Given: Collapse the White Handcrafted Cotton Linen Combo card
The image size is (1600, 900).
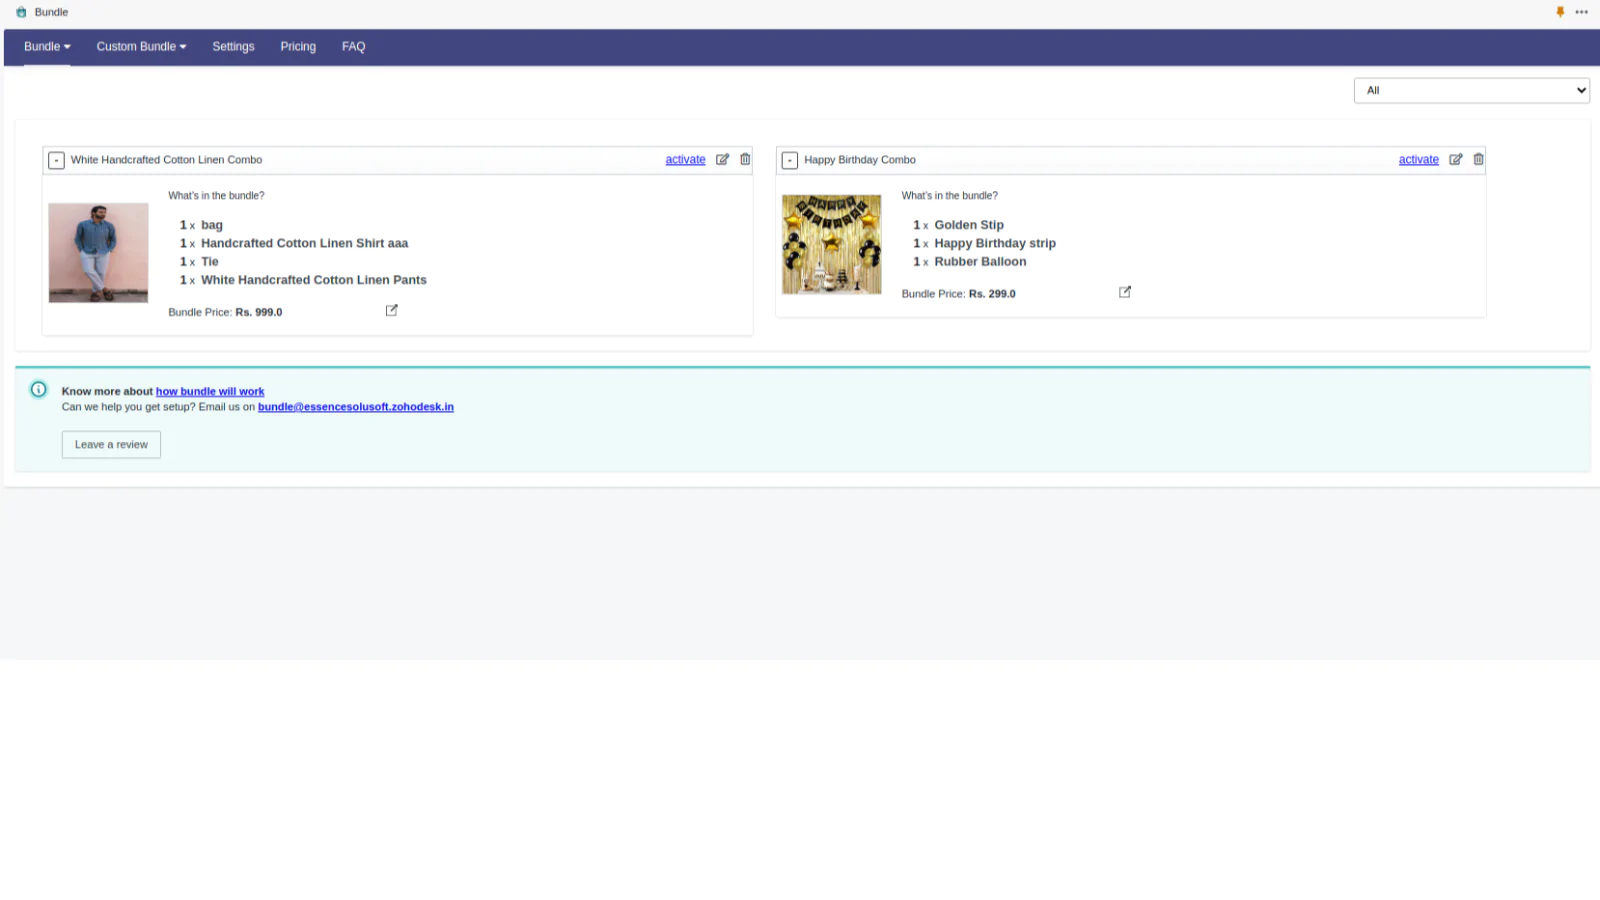Looking at the screenshot, I should coord(57,160).
